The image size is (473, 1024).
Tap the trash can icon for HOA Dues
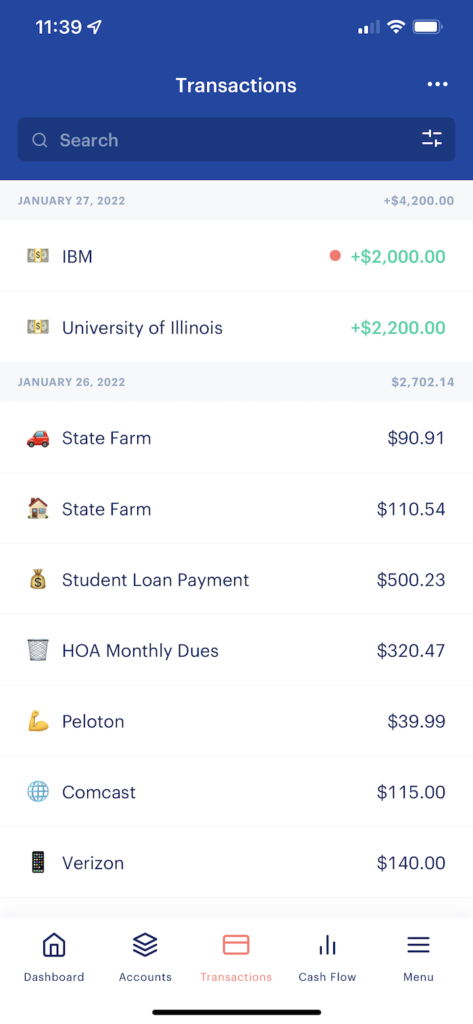[38, 650]
